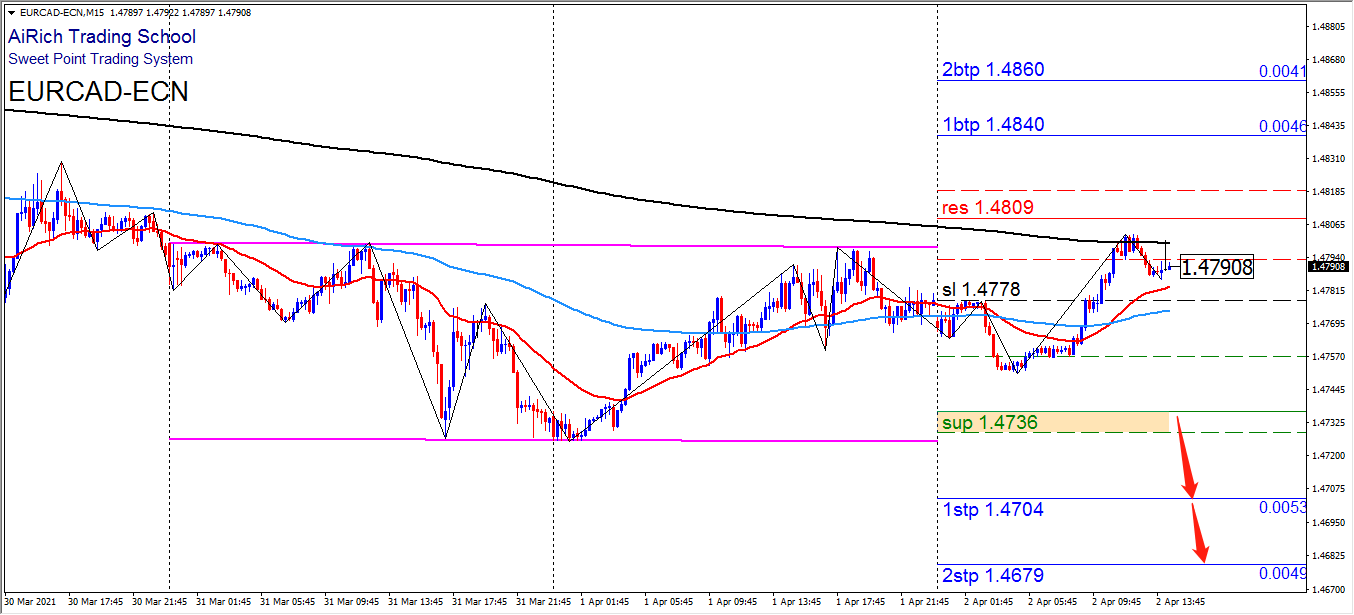The image size is (1354, 615).
Task: Click the 1stp 1.4704 target label
Action: click(x=993, y=510)
